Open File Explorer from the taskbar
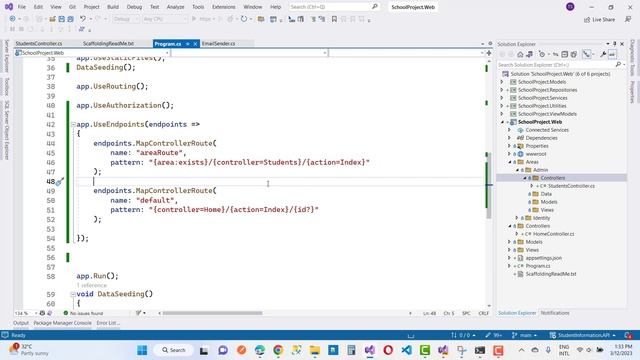The height and width of the screenshot is (360, 640). 315,350
